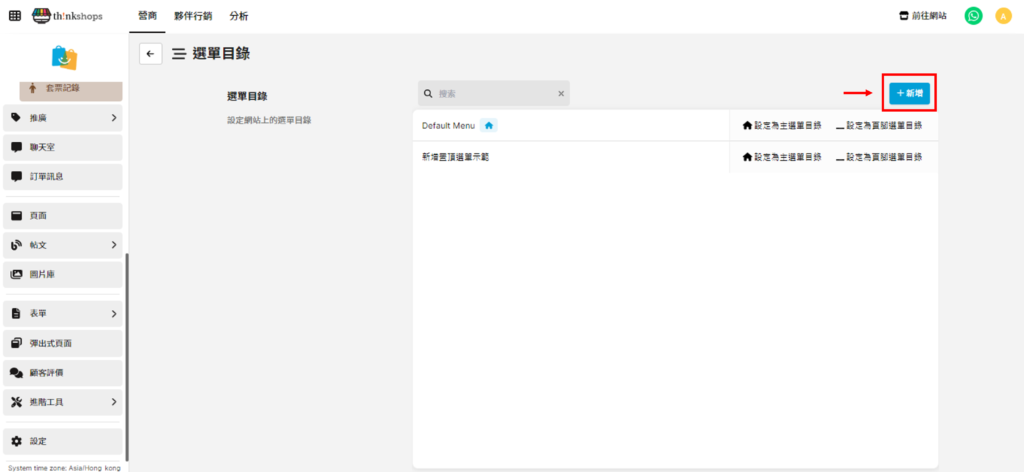Switch to the 分析 top tab

point(239,16)
